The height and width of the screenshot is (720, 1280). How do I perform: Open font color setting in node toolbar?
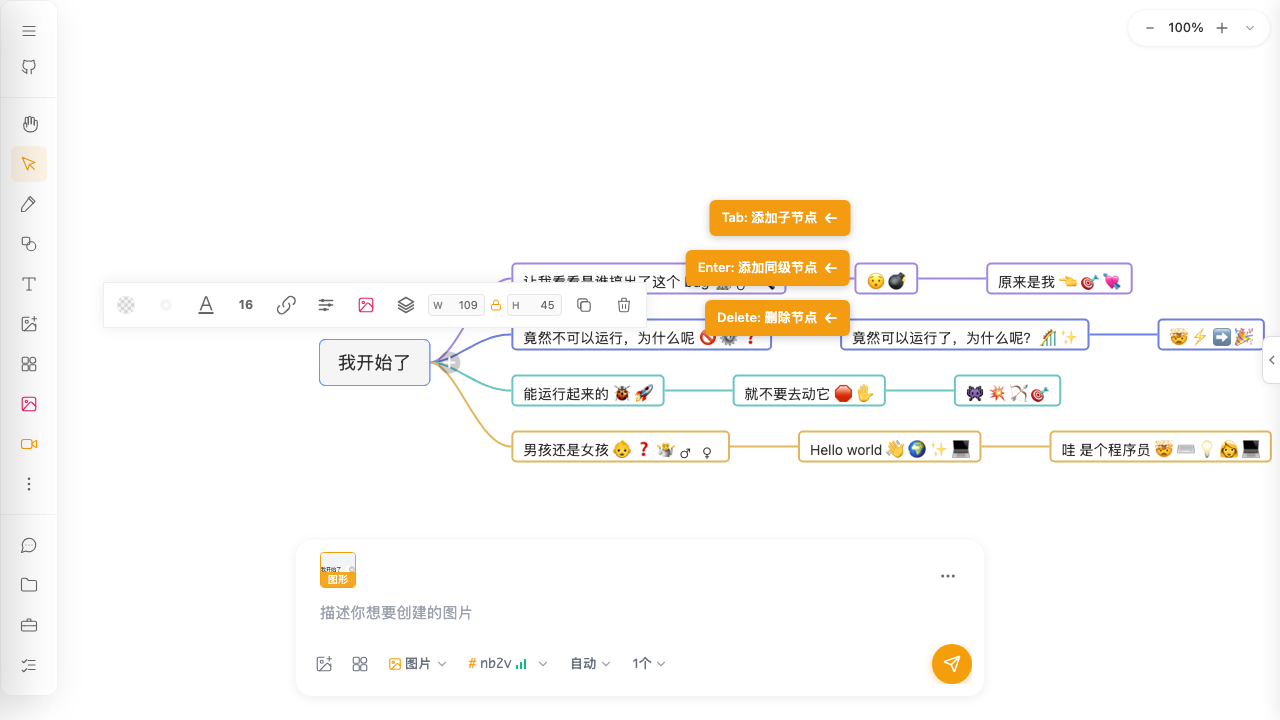tap(206, 305)
